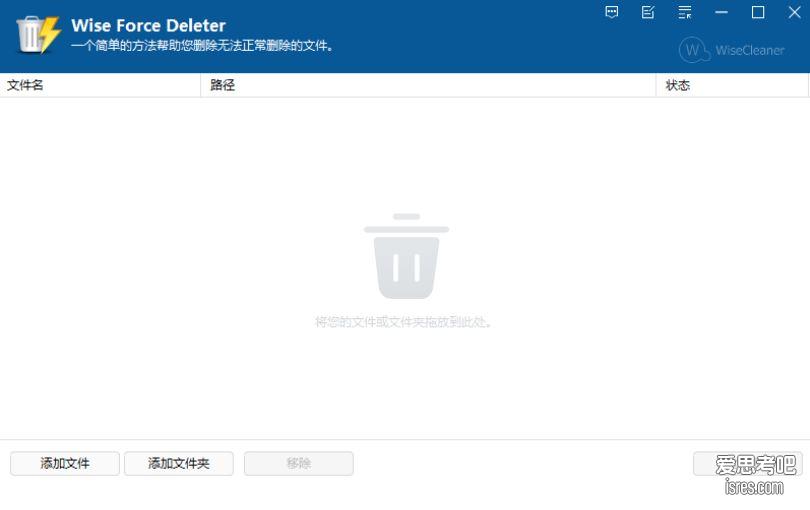Click the Wise Force Deleter trash logo

[39, 34]
